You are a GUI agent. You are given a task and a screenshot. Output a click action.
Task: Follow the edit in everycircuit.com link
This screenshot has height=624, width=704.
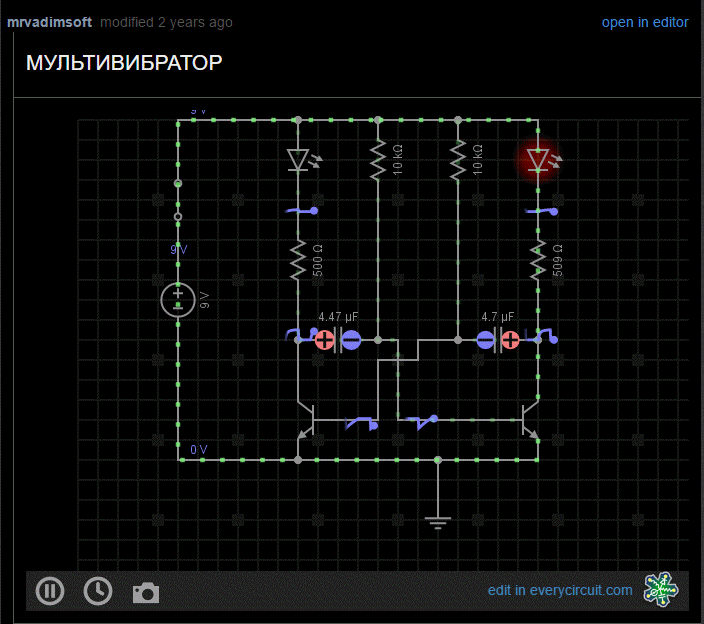click(x=560, y=590)
